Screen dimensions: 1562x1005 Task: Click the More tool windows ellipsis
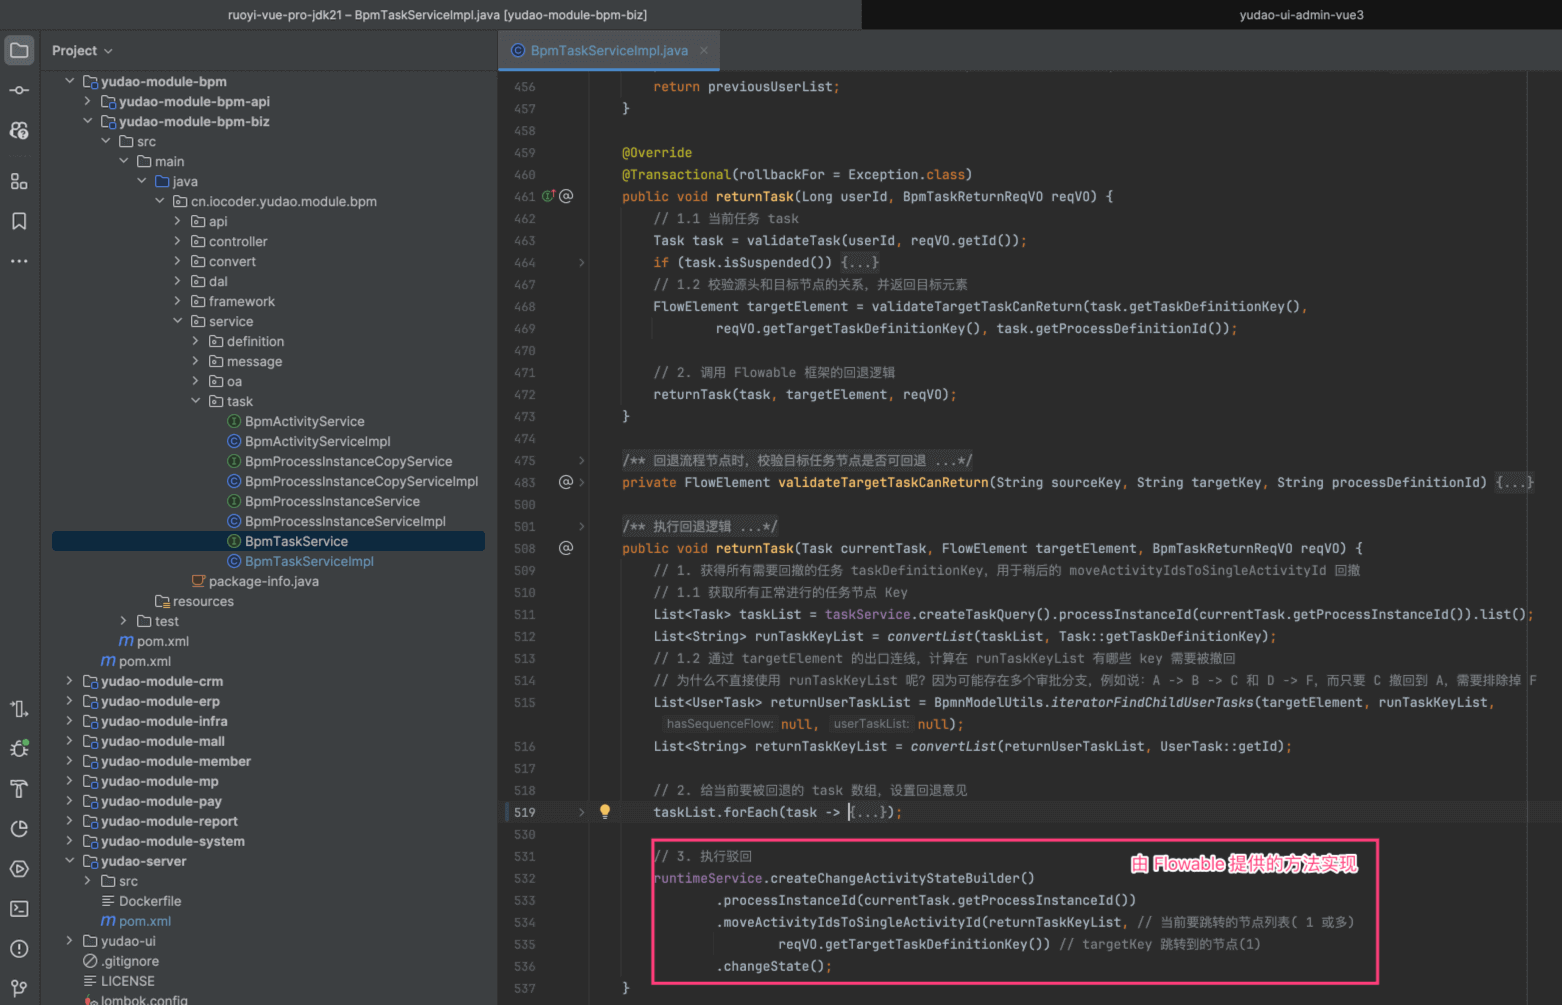click(x=19, y=261)
